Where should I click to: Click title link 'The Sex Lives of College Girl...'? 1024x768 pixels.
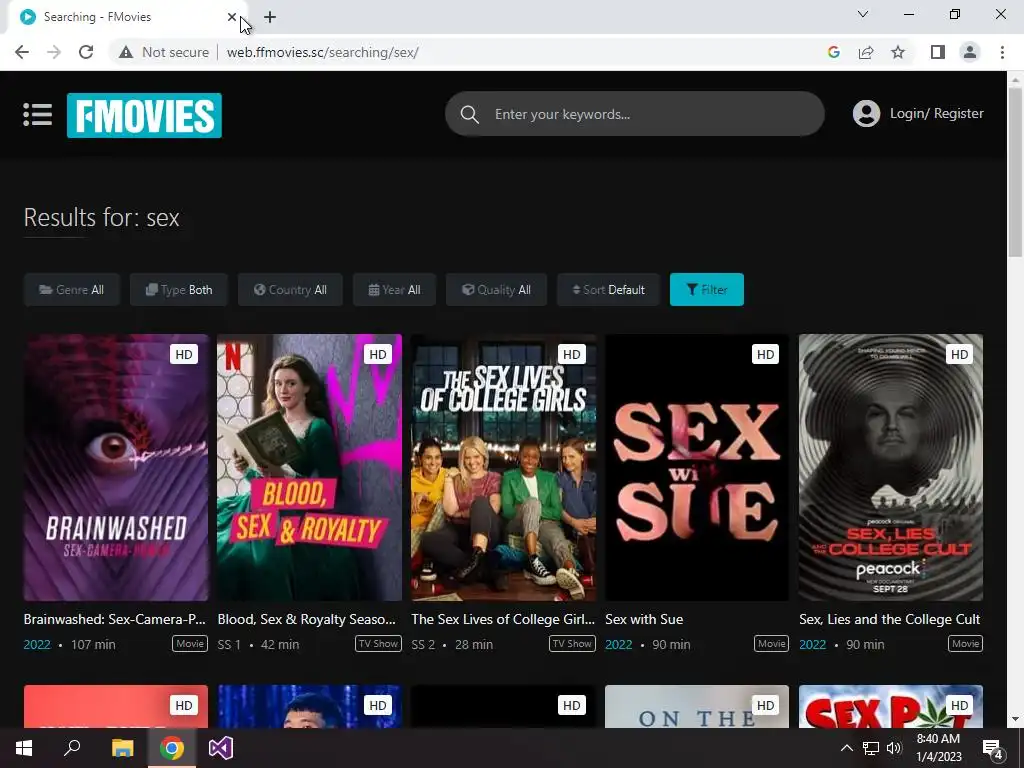click(504, 619)
